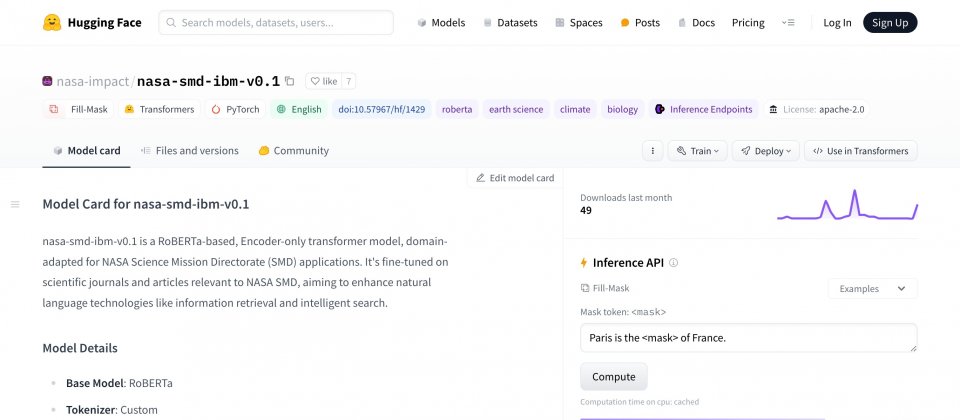Image resolution: width=960 pixels, height=420 pixels.
Task: Open the Examples dropdown
Action: 872,288
